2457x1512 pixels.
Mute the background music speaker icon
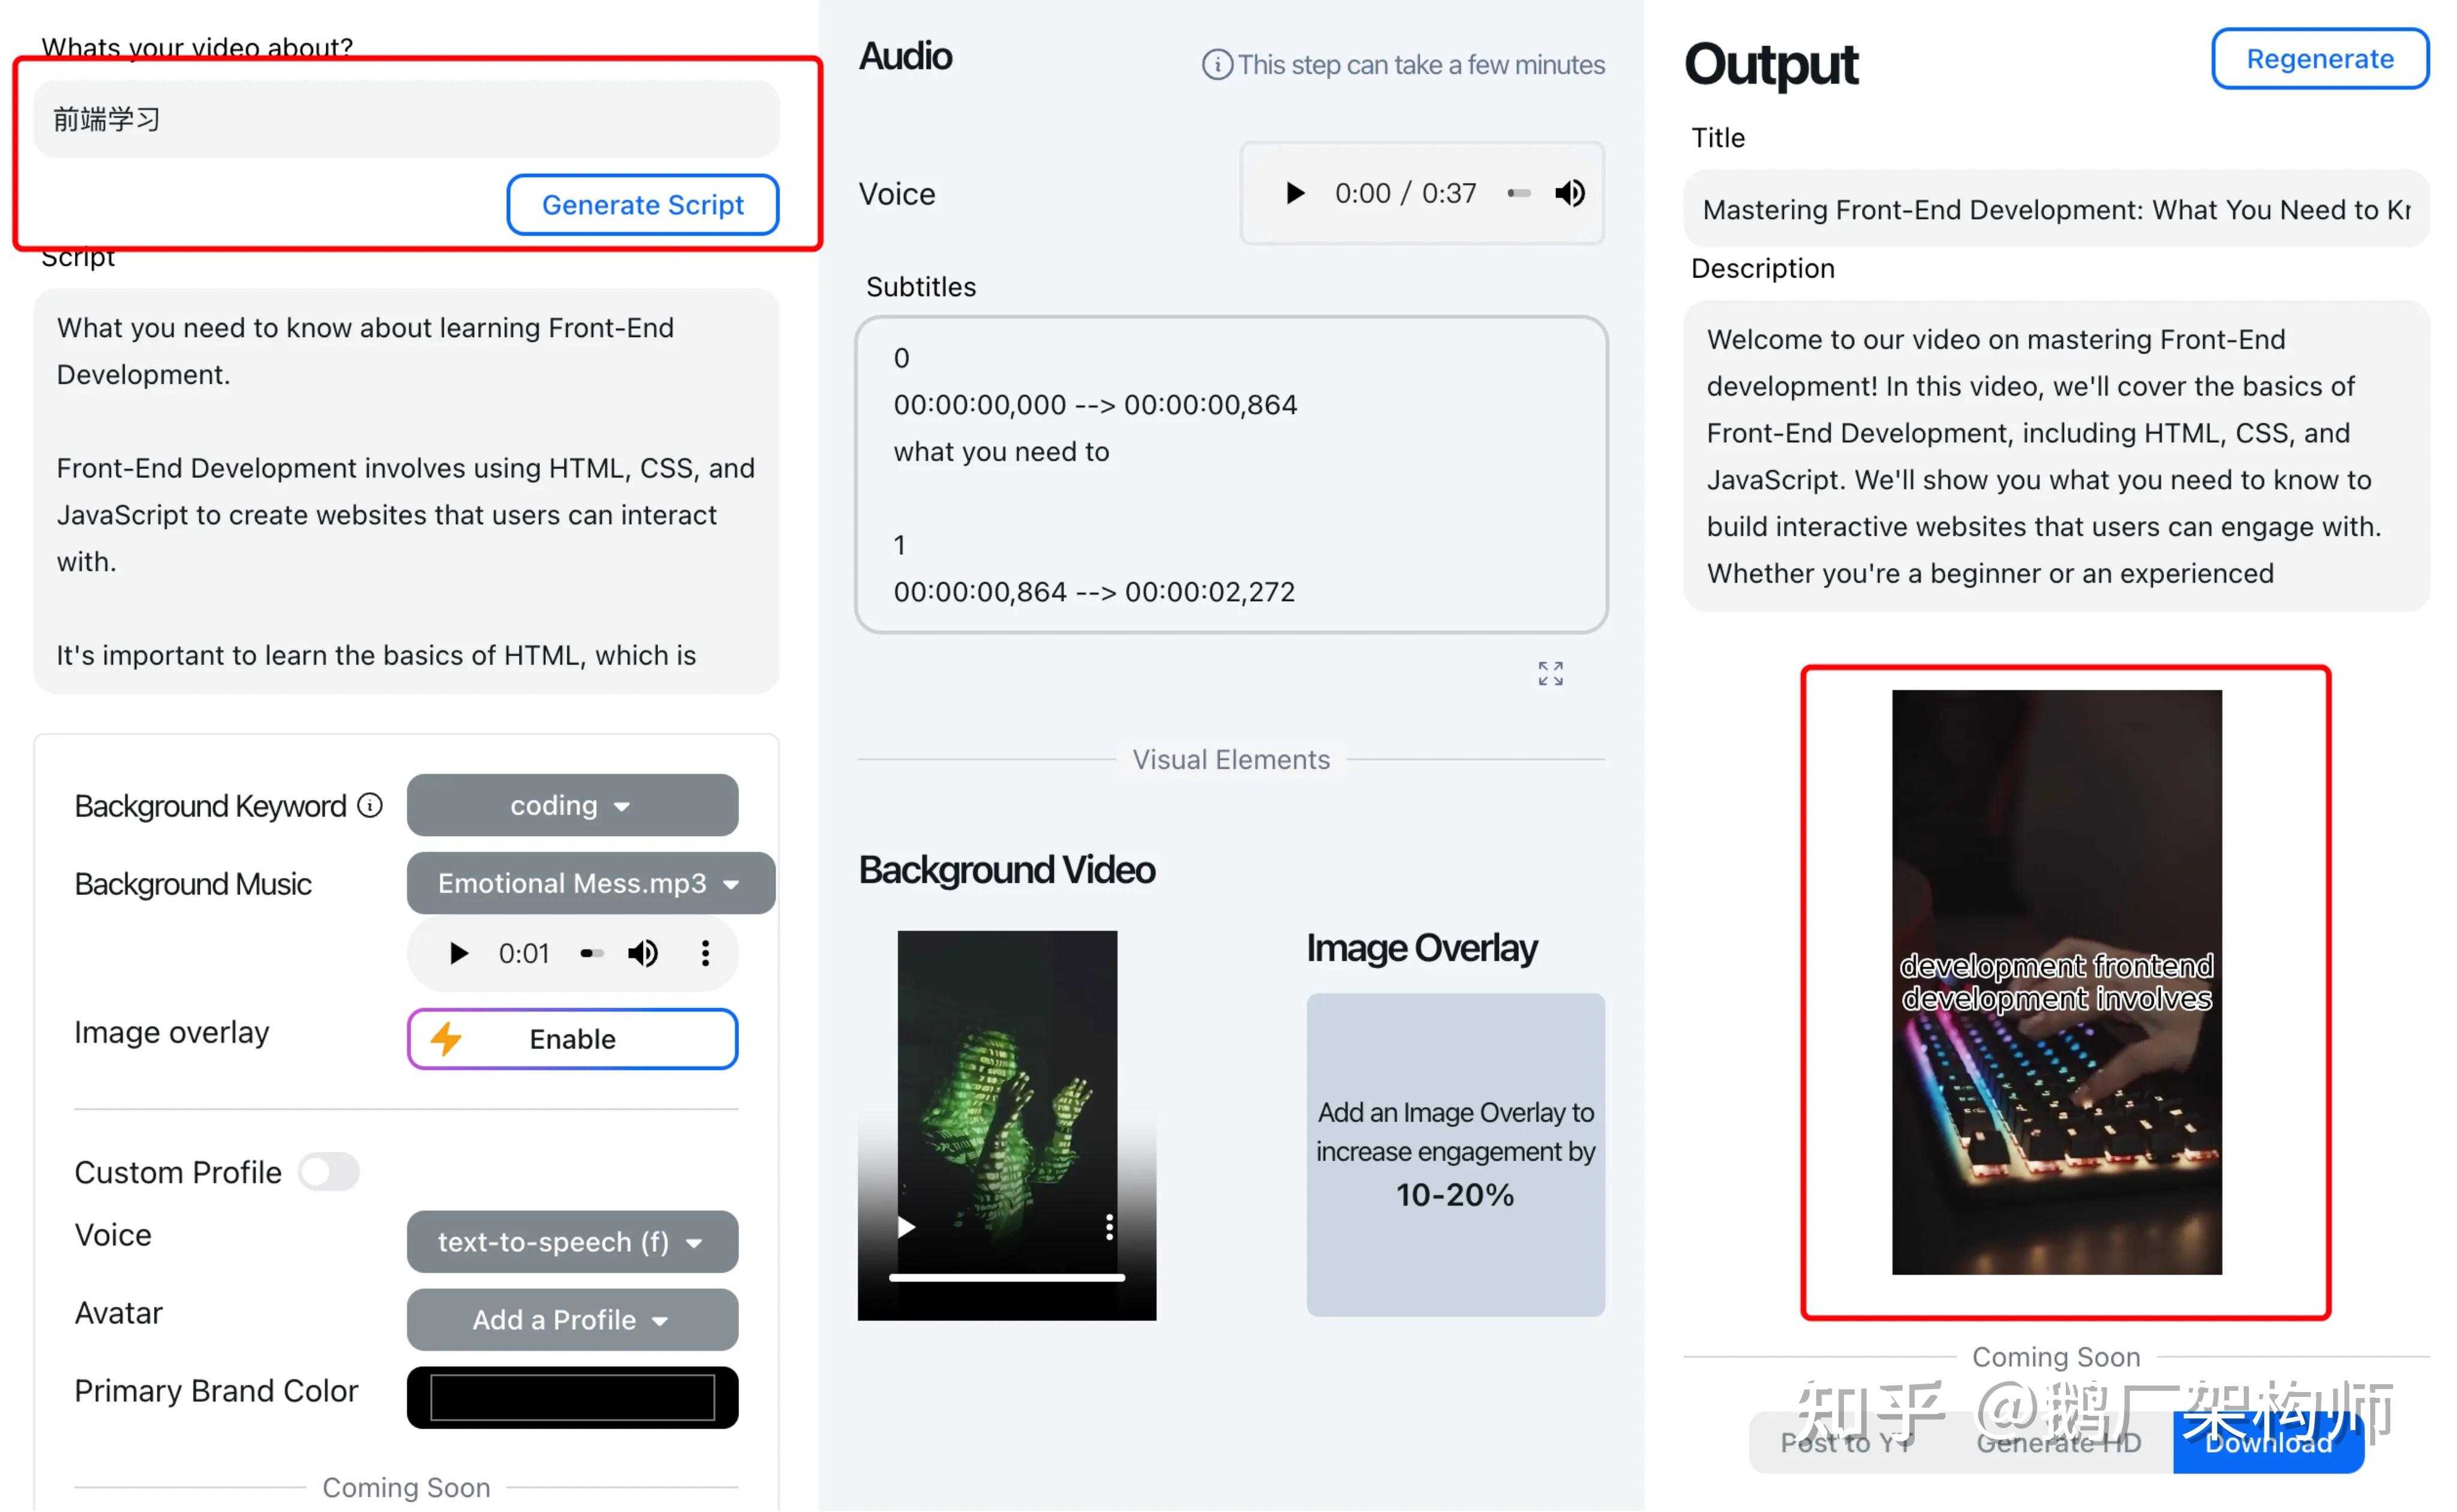pyautogui.click(x=642, y=953)
